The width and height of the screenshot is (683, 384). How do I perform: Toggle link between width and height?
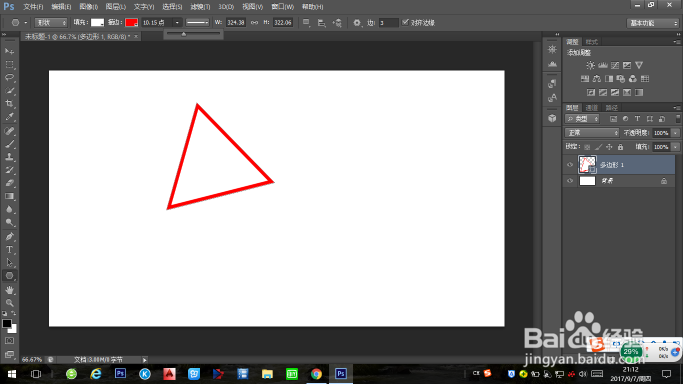(x=254, y=23)
